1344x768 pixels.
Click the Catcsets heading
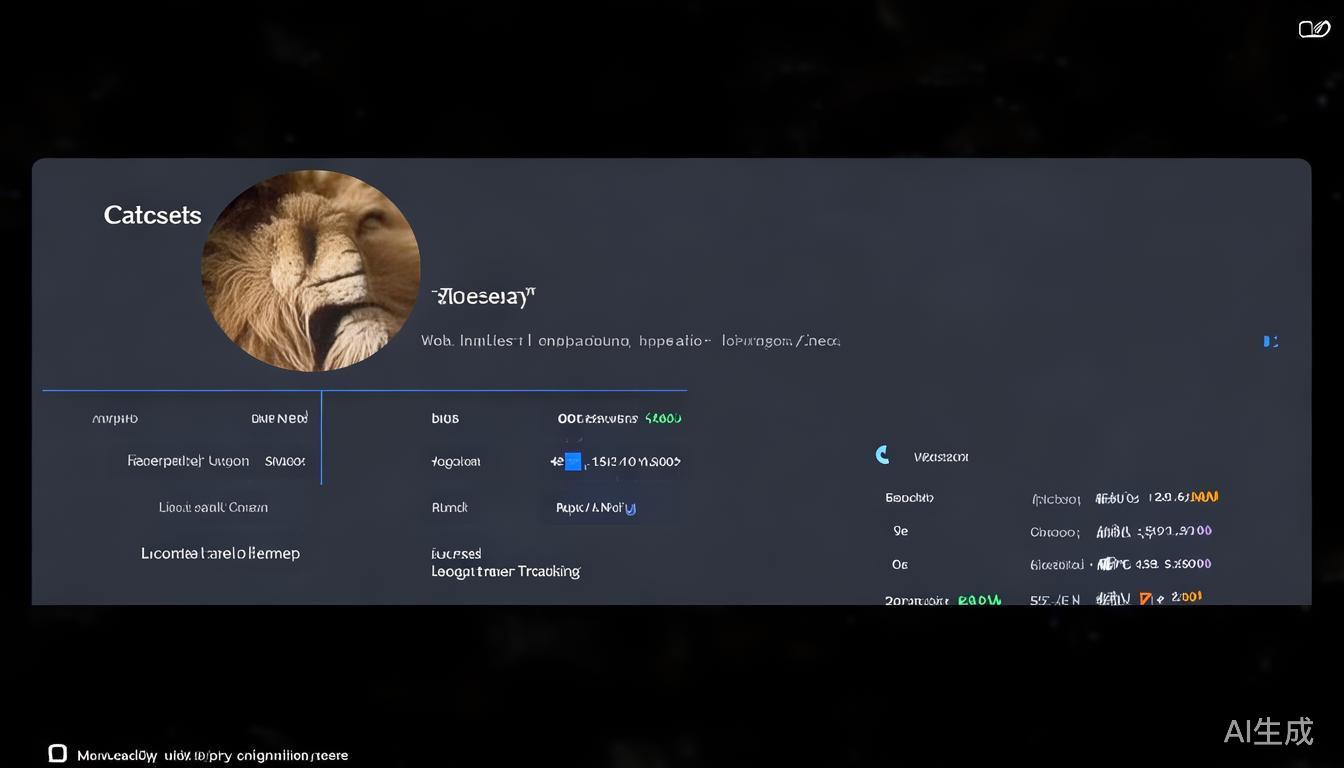pyautogui.click(x=152, y=215)
